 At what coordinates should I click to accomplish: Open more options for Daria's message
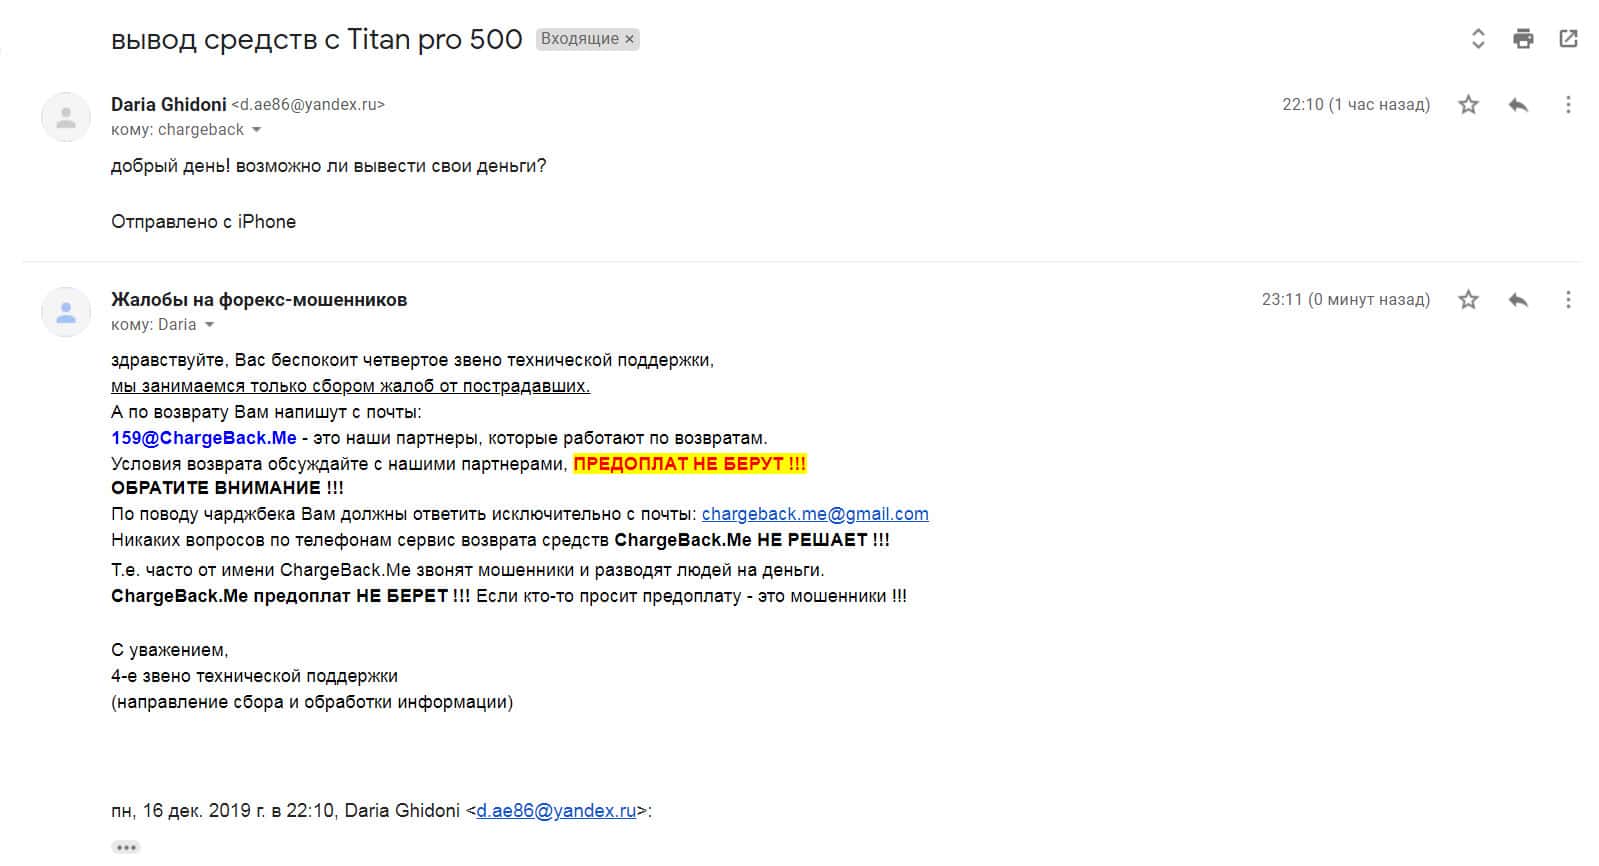[x=1568, y=104]
